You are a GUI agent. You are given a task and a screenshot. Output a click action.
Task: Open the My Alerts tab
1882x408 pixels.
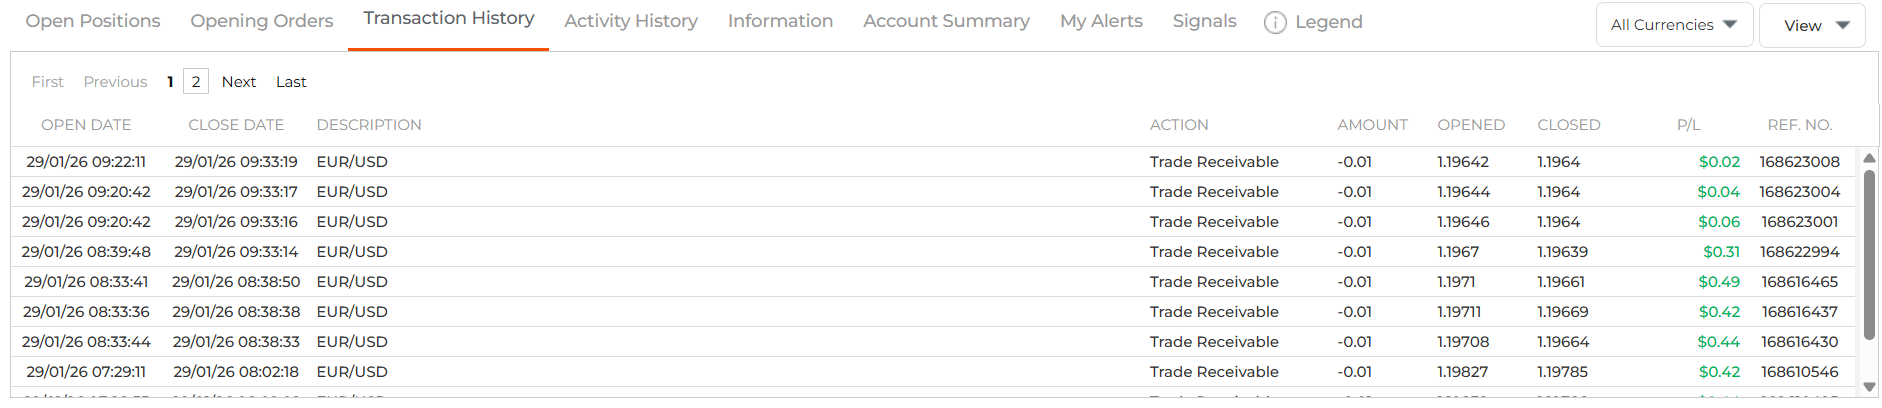tap(1101, 21)
